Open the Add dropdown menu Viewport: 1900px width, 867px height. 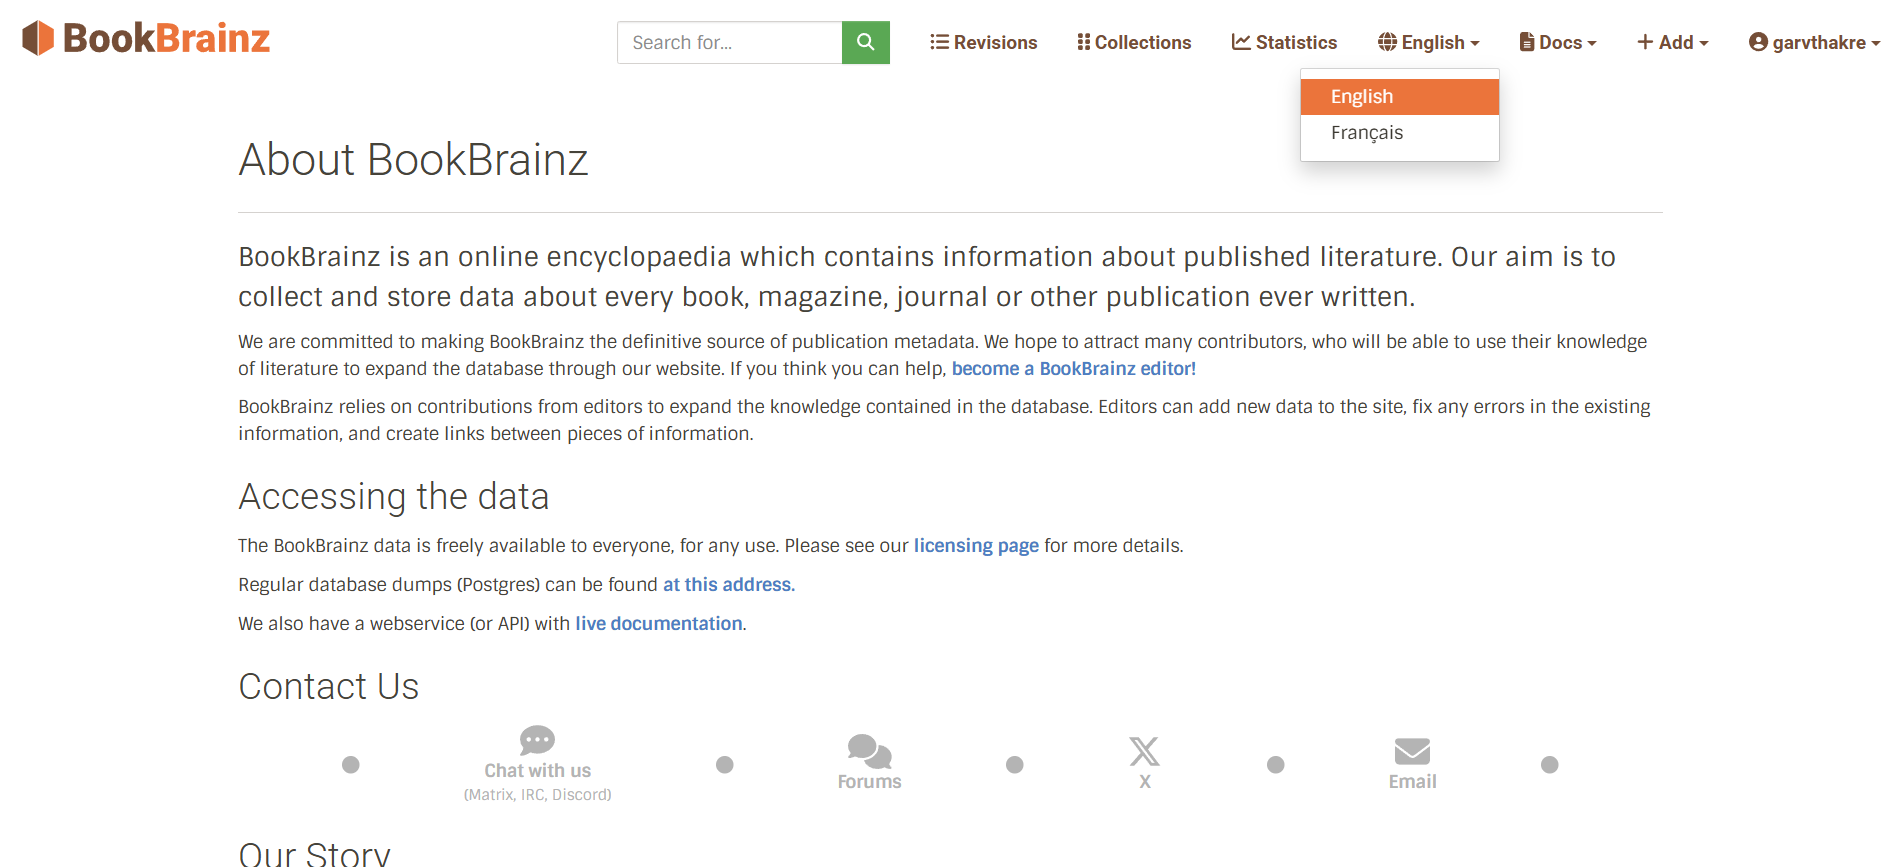pyautogui.click(x=1672, y=42)
